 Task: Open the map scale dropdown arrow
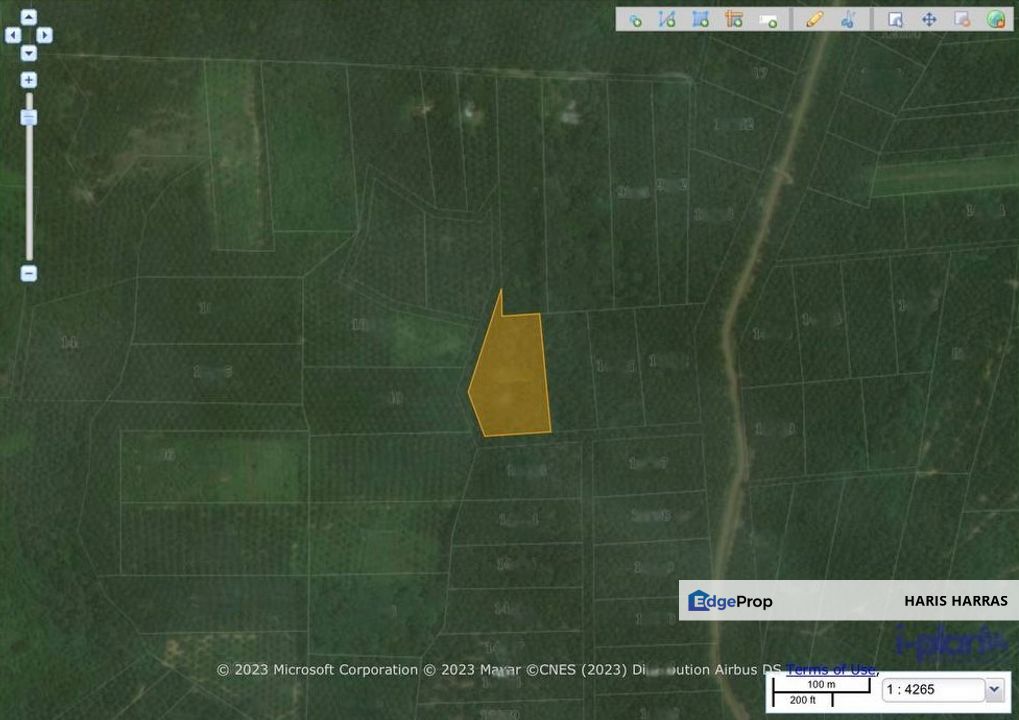994,689
